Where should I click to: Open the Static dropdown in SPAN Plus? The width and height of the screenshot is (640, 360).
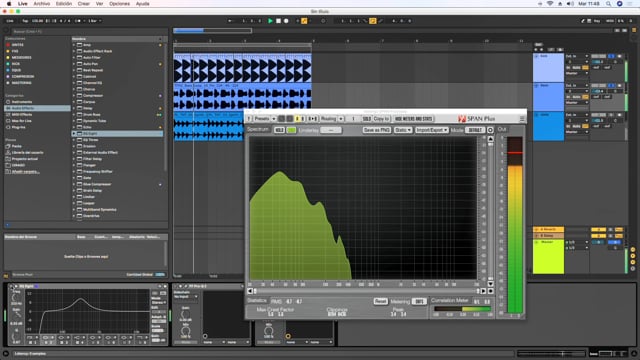click(x=403, y=130)
